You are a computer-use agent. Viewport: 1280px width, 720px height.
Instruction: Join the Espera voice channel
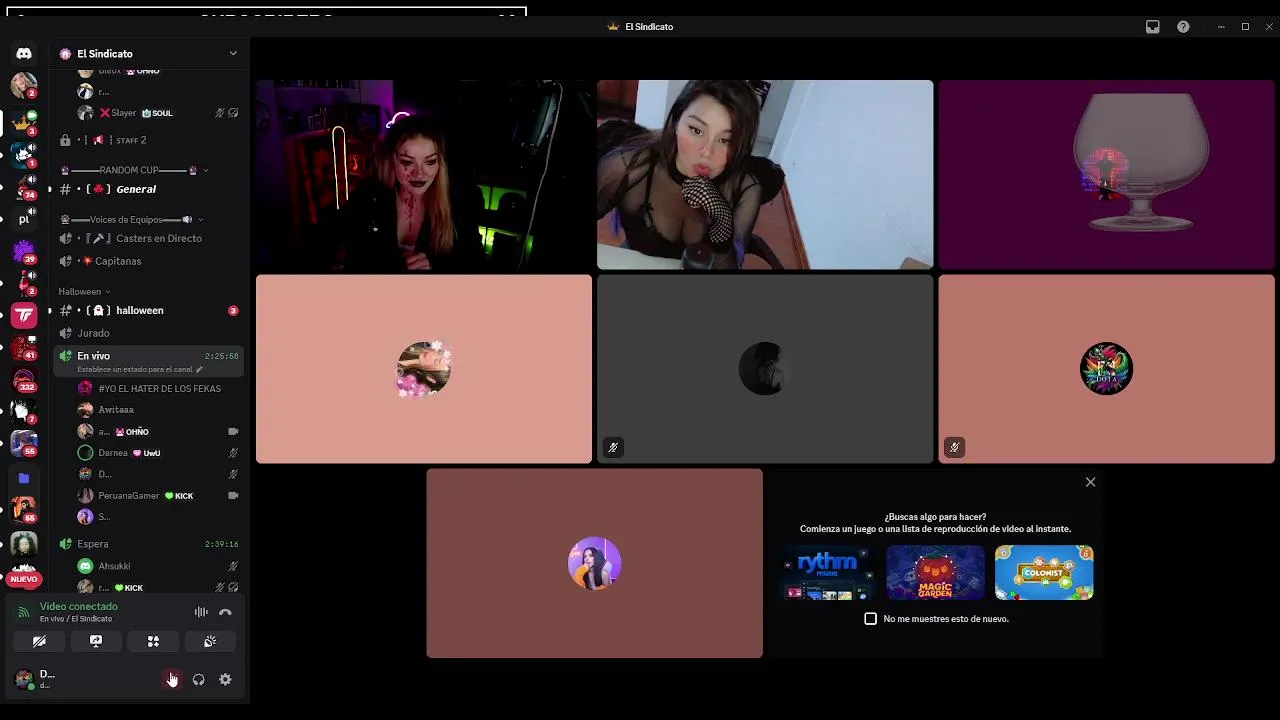(150, 544)
